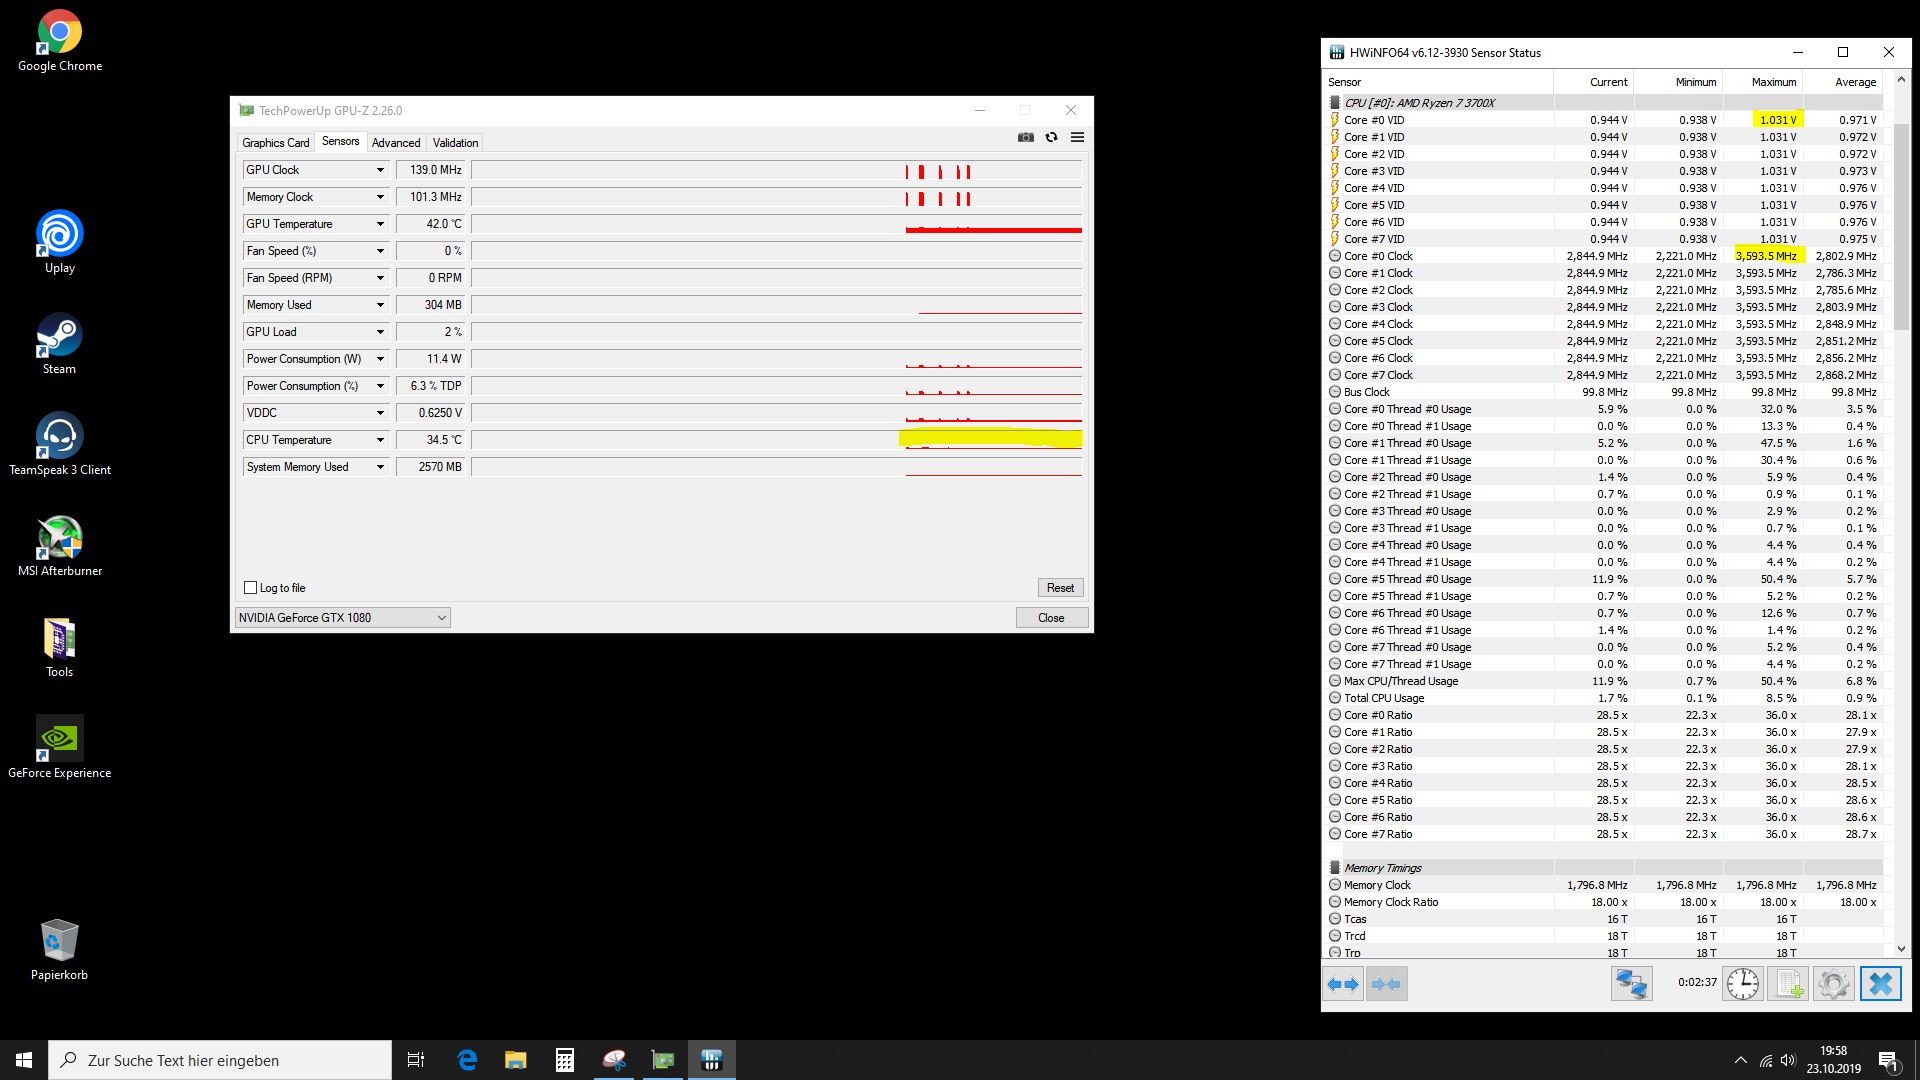
Task: Click GPU-Z screenshot camera icon
Action: tap(1025, 138)
